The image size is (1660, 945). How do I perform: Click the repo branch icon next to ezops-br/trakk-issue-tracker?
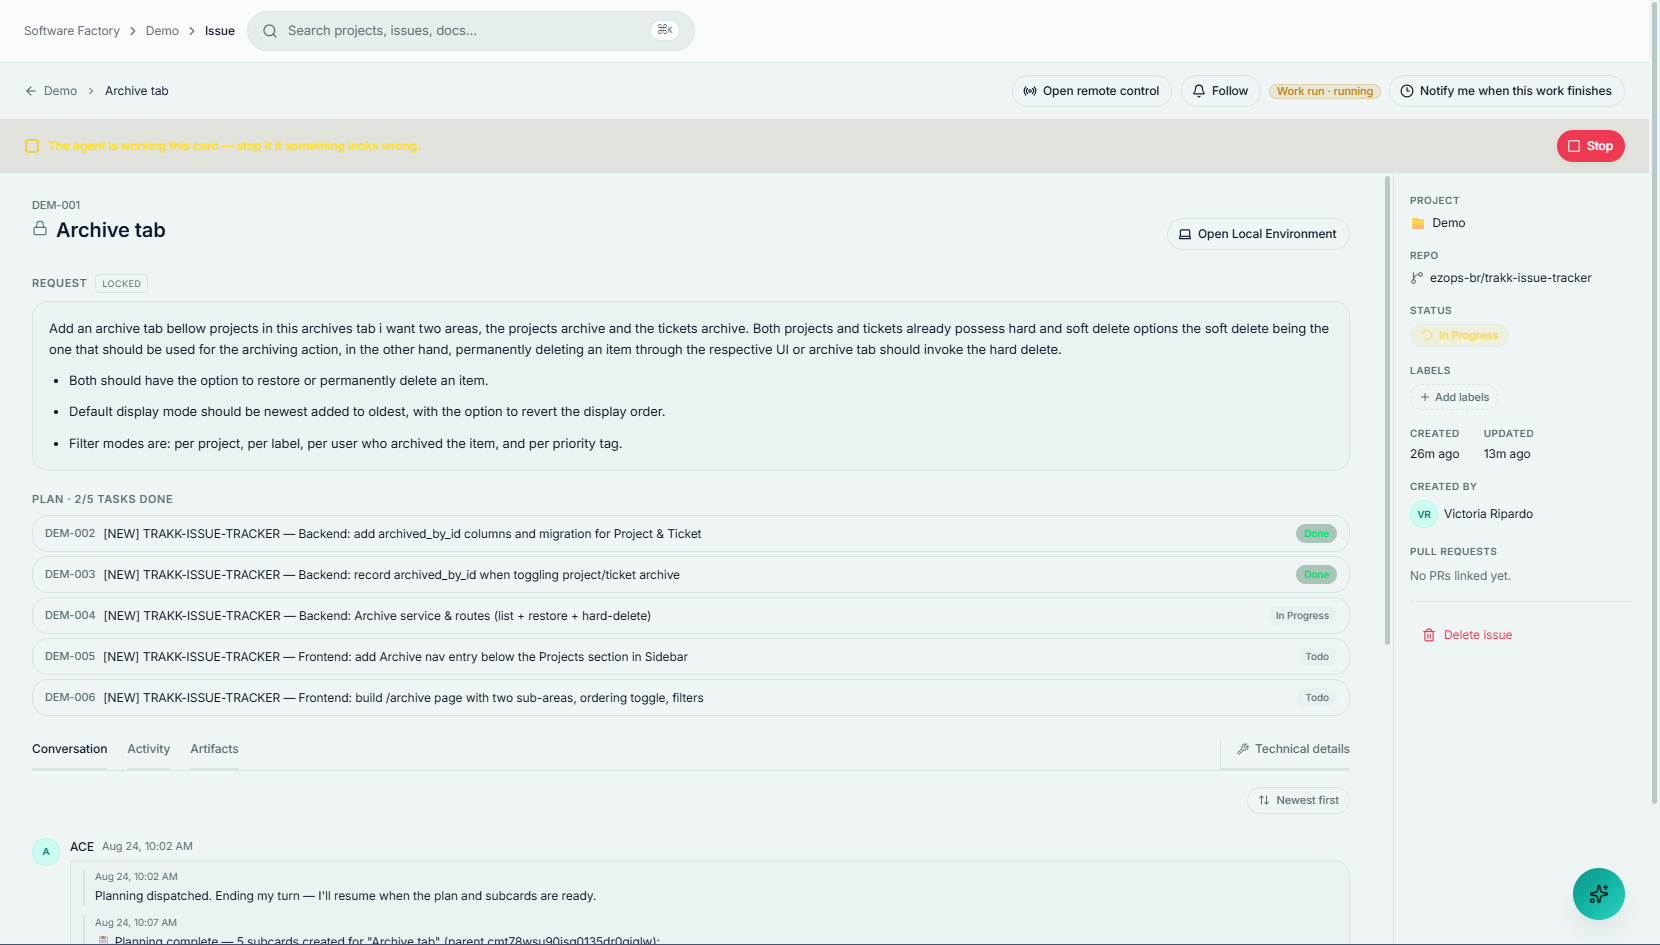tap(1417, 278)
